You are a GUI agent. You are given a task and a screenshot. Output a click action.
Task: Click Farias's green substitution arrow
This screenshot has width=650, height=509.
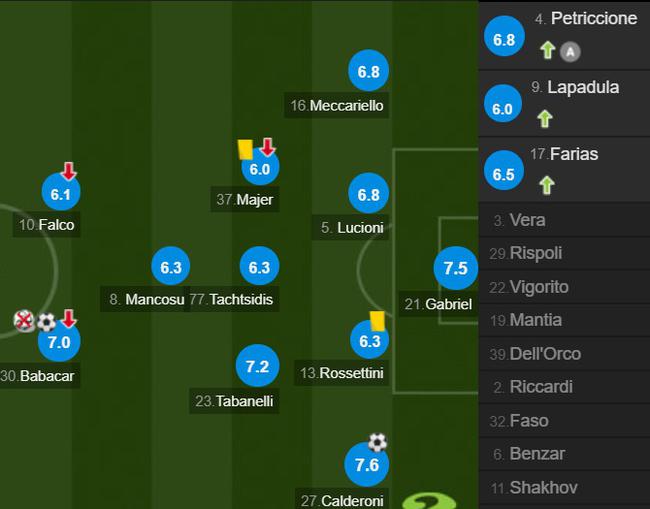pyautogui.click(x=547, y=185)
